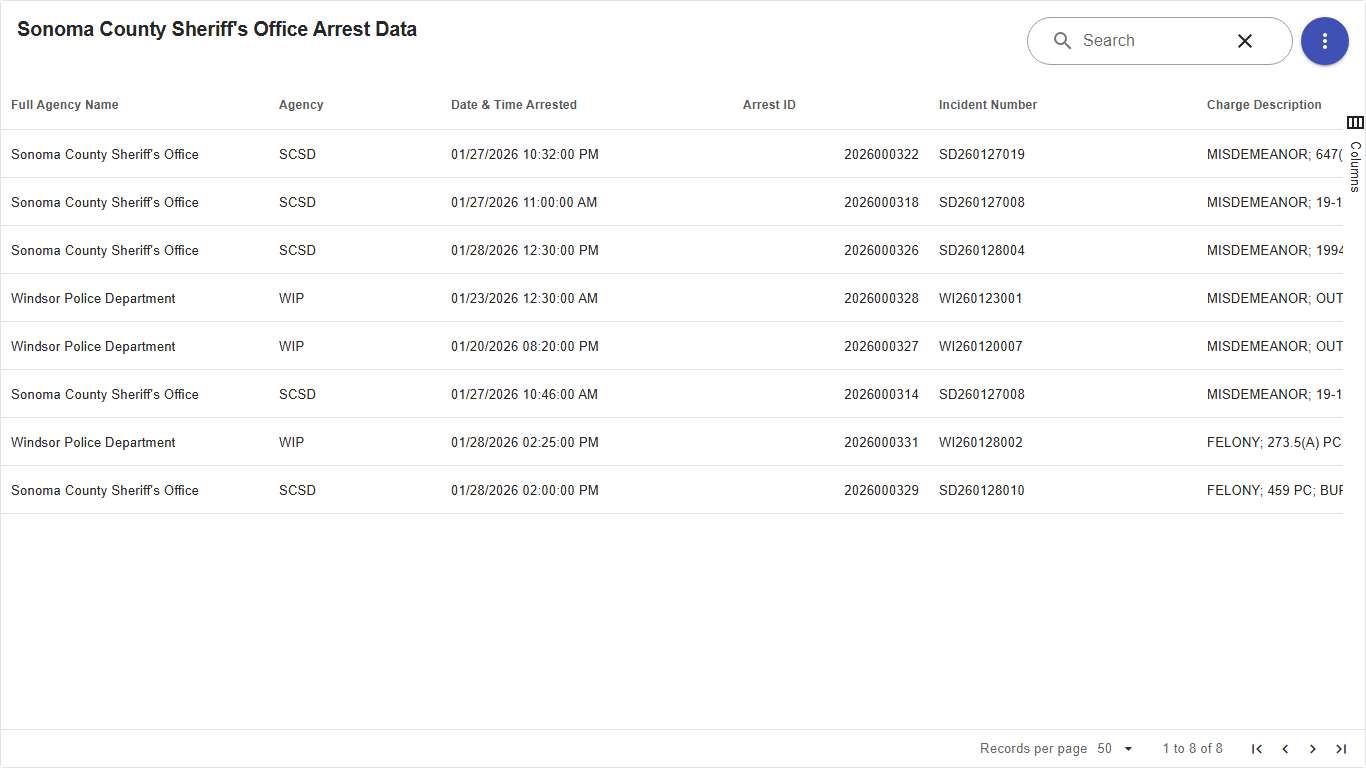Sort by the Incident Number column header
Image resolution: width=1366 pixels, height=768 pixels.
pyautogui.click(x=988, y=104)
